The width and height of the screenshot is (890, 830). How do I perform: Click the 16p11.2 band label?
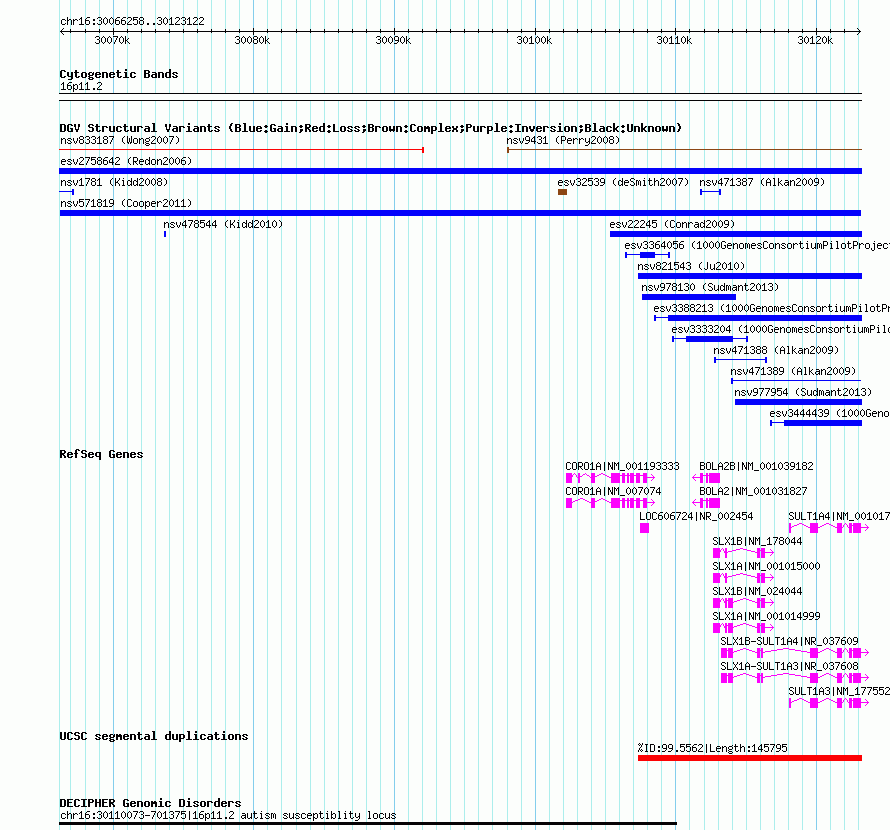point(81,86)
